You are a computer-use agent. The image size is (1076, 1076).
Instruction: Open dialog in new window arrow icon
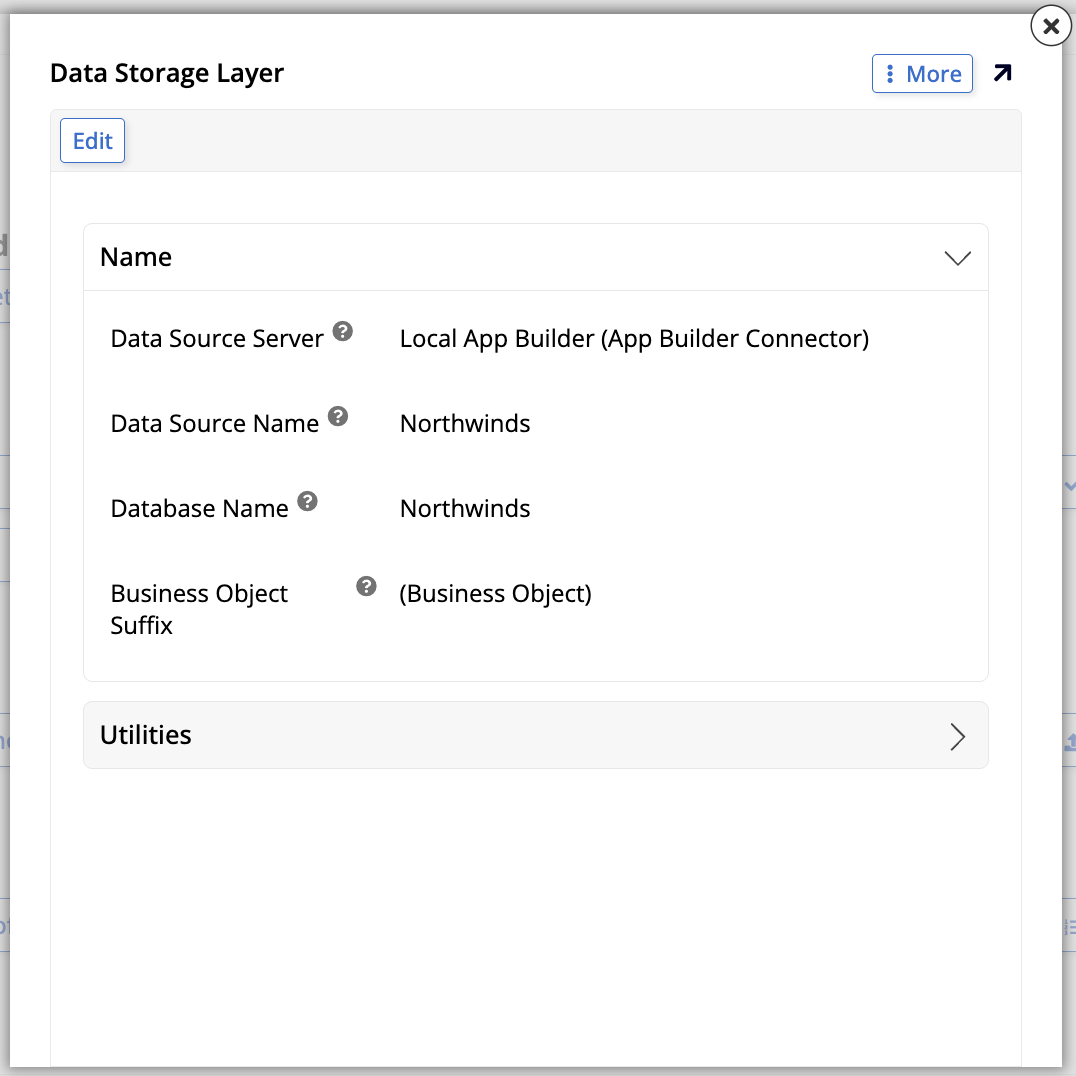1003,73
